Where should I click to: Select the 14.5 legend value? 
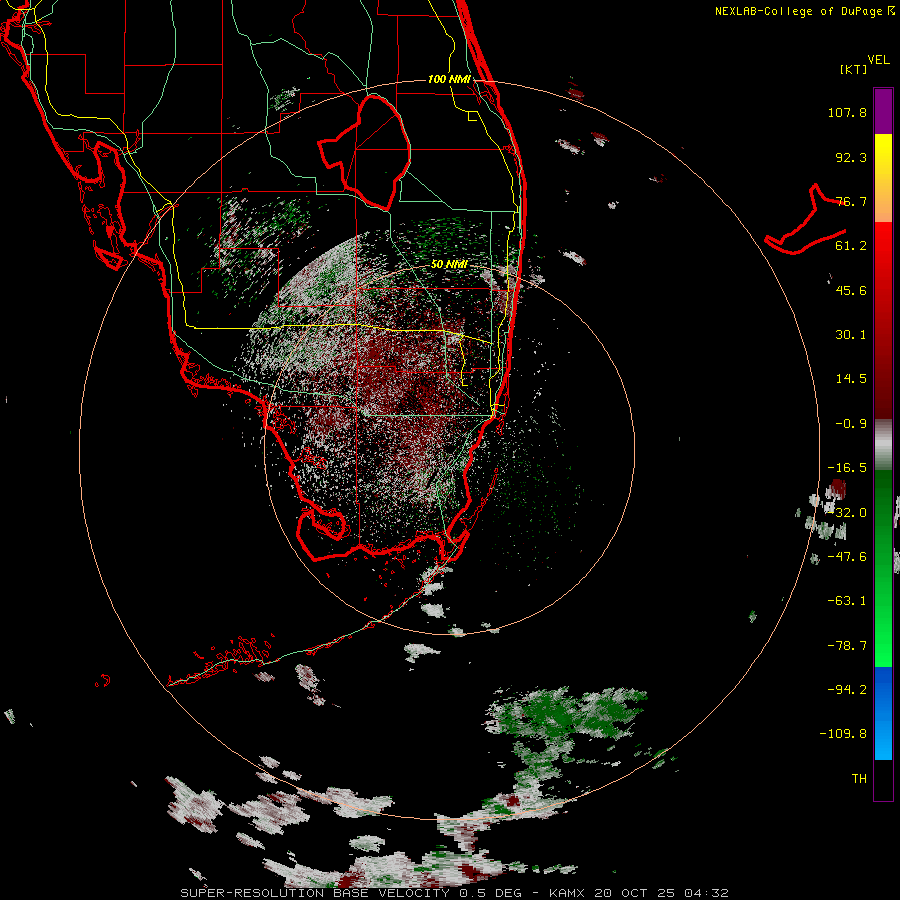pos(851,379)
